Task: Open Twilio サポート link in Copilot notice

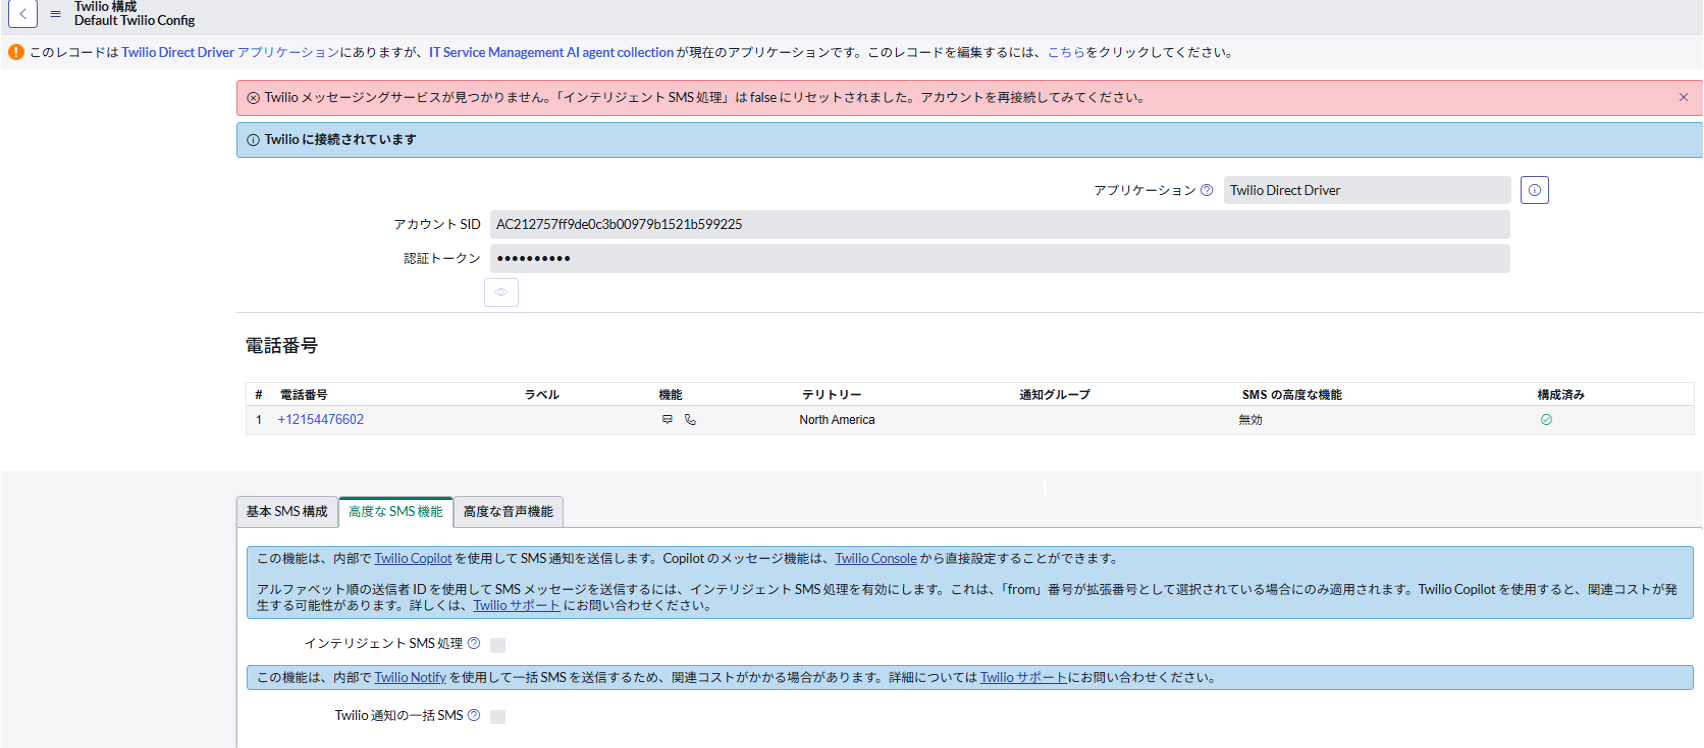Action: point(516,605)
